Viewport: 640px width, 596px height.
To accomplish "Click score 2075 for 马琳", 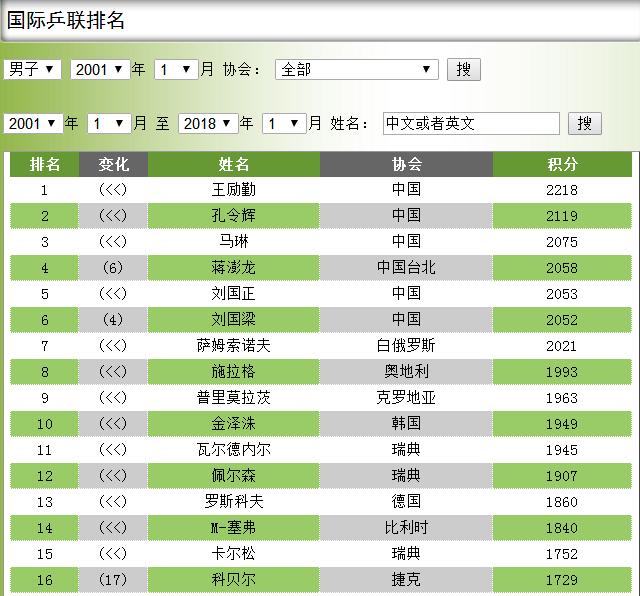I will click(562, 242).
